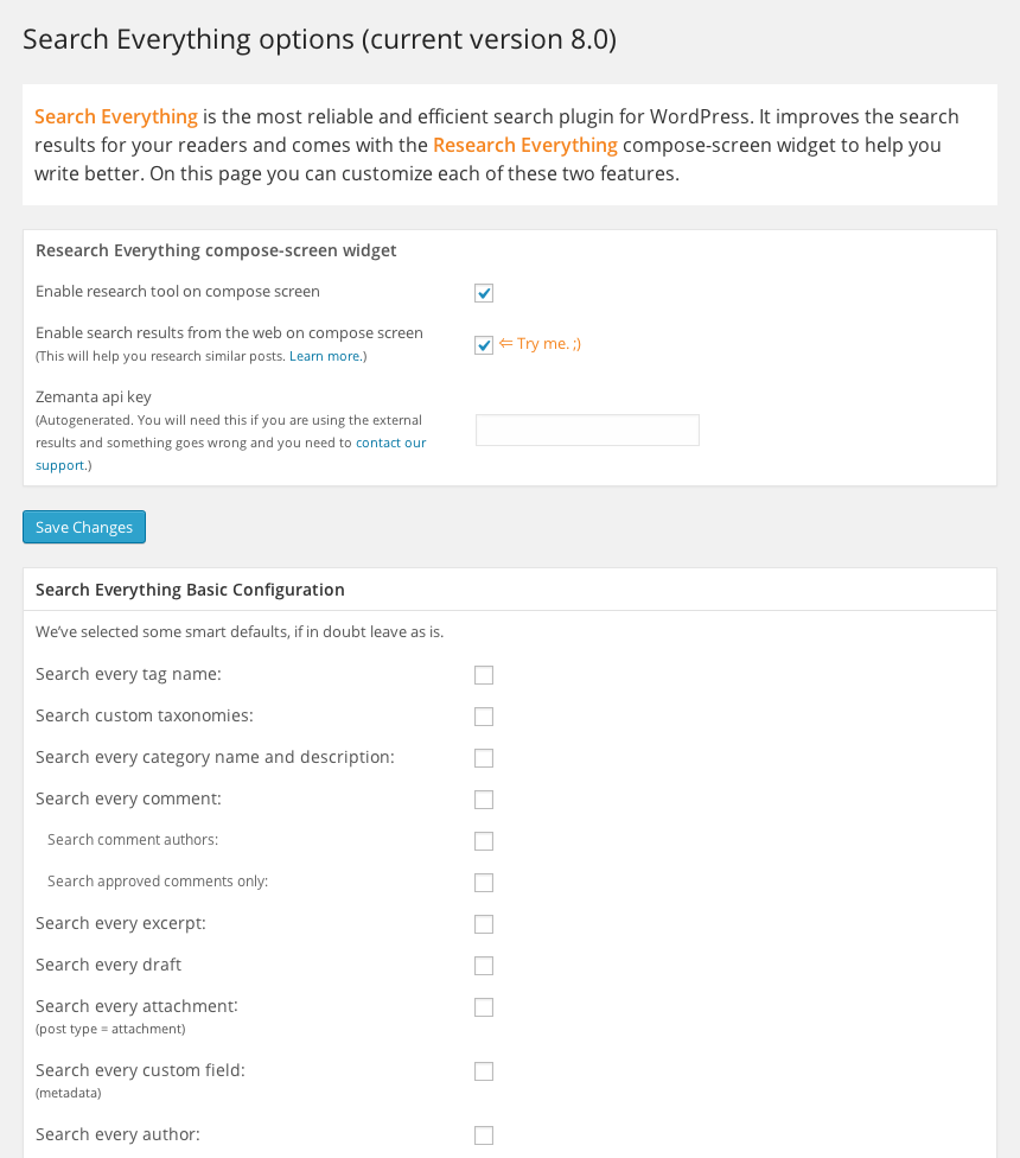
Task: Enable Search every custom field
Action: click(484, 1072)
